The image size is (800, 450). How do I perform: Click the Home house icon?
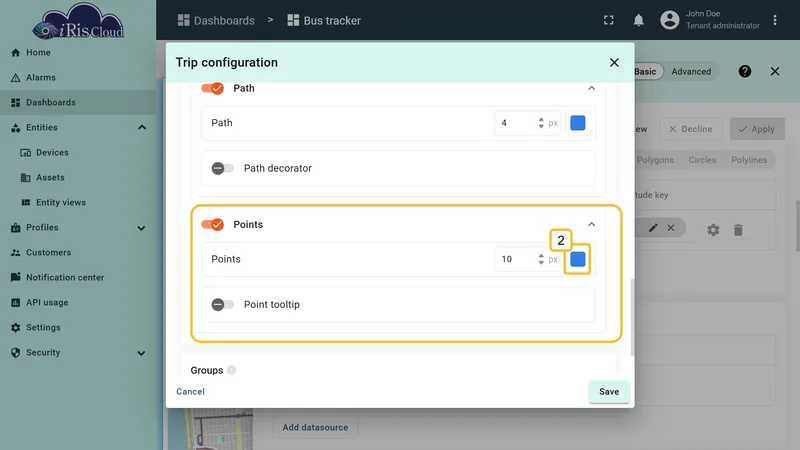coord(15,53)
